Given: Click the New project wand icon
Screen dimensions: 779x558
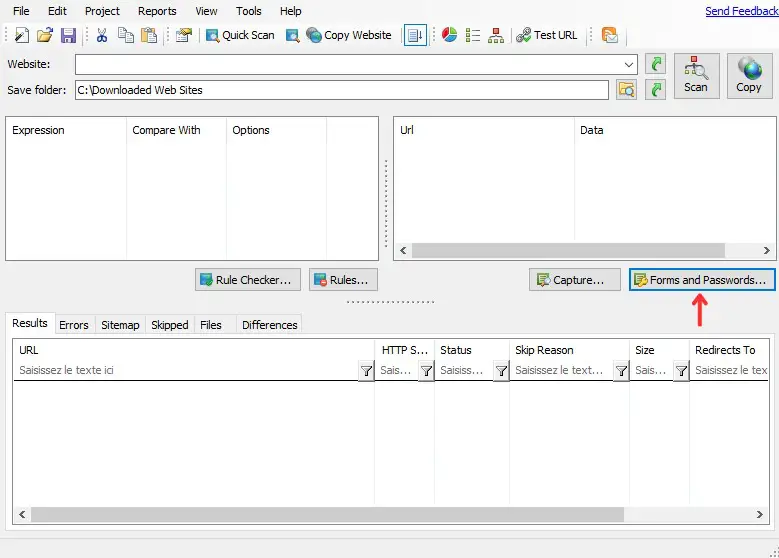Looking at the screenshot, I should pyautogui.click(x=21, y=35).
